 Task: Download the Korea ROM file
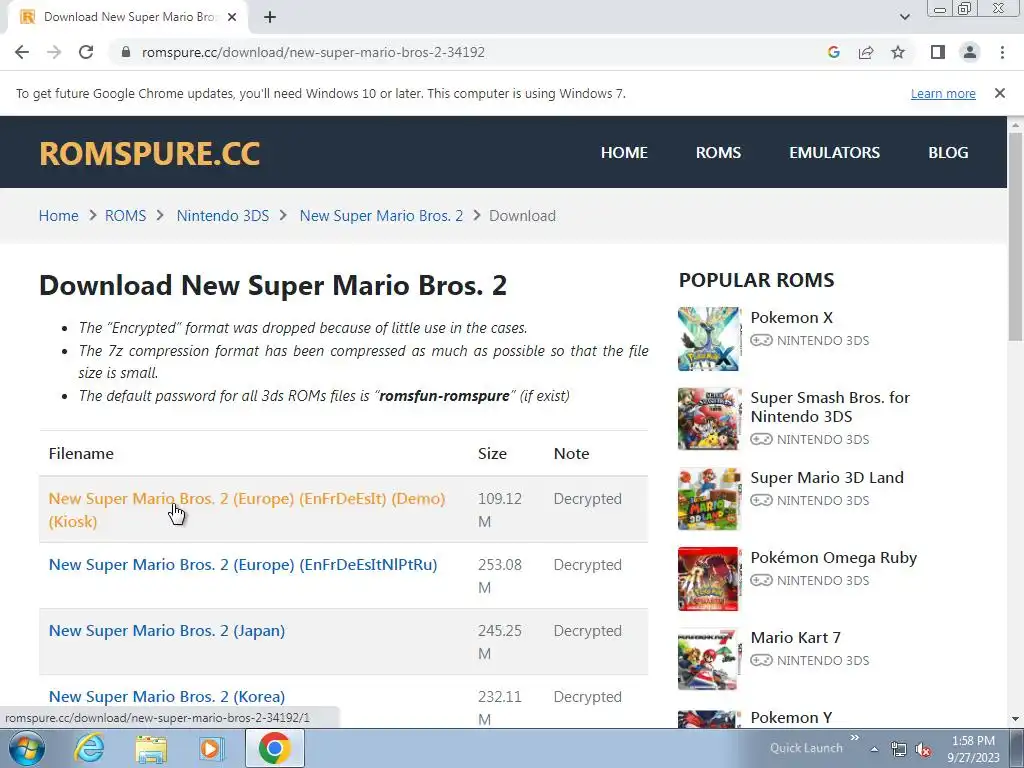point(167,696)
